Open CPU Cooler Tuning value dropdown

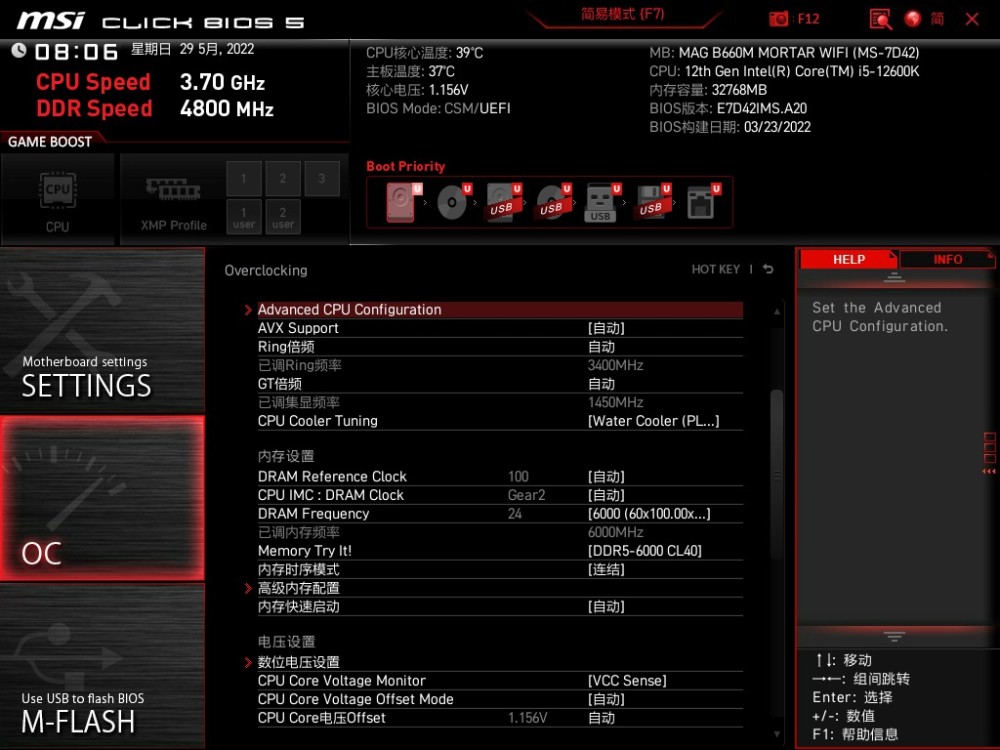coord(653,421)
